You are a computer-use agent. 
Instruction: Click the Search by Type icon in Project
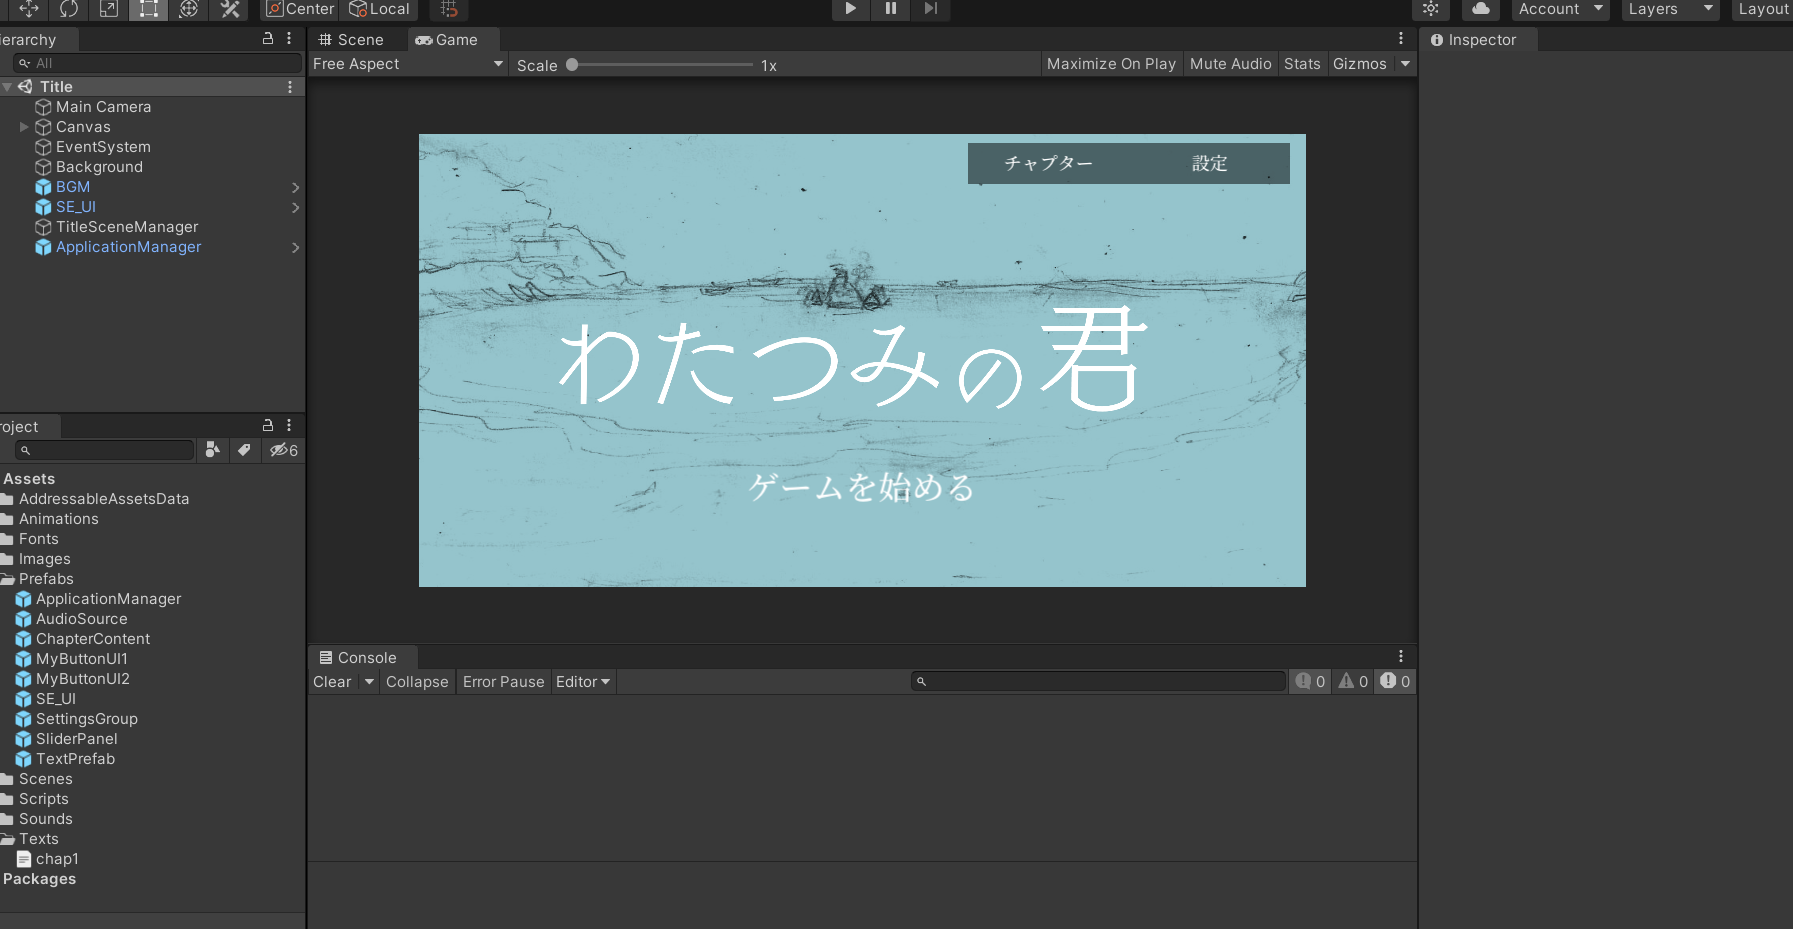(212, 450)
